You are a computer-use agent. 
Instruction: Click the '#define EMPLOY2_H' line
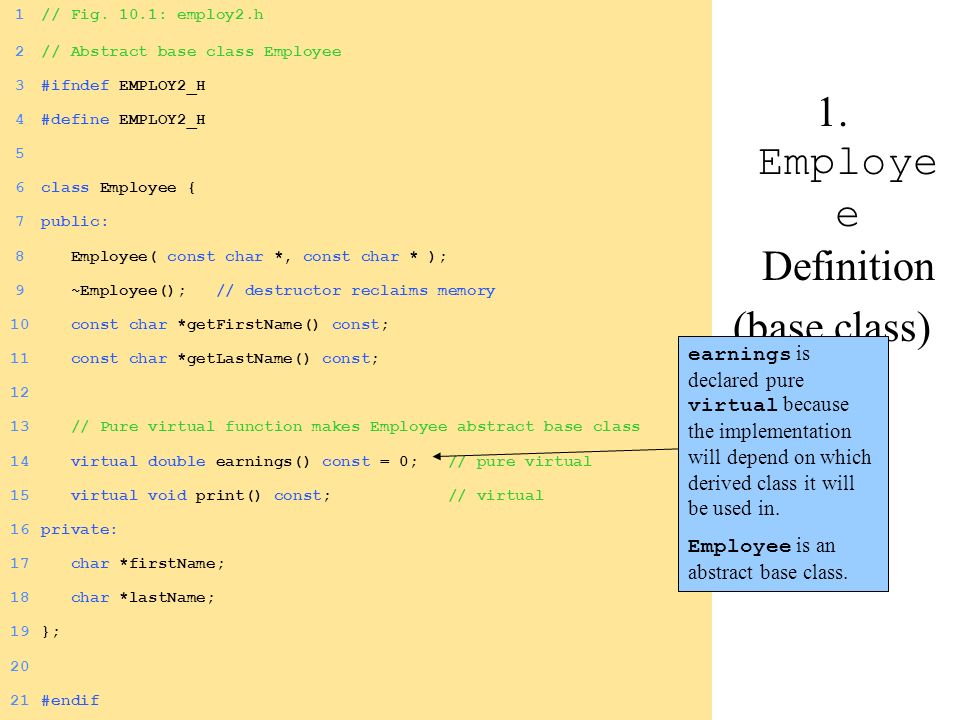pos(123,119)
